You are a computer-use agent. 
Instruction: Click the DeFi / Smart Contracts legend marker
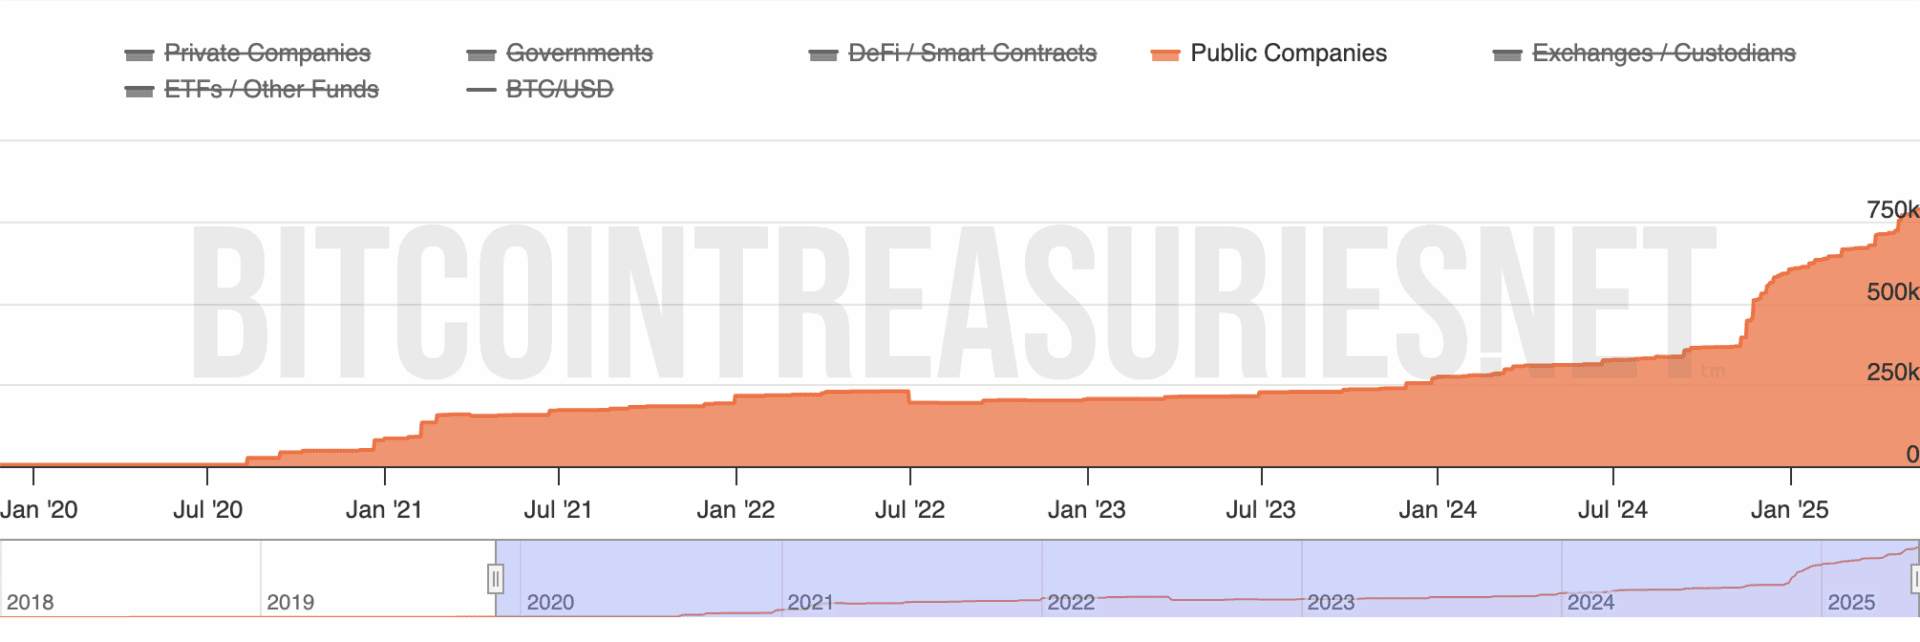point(823,55)
